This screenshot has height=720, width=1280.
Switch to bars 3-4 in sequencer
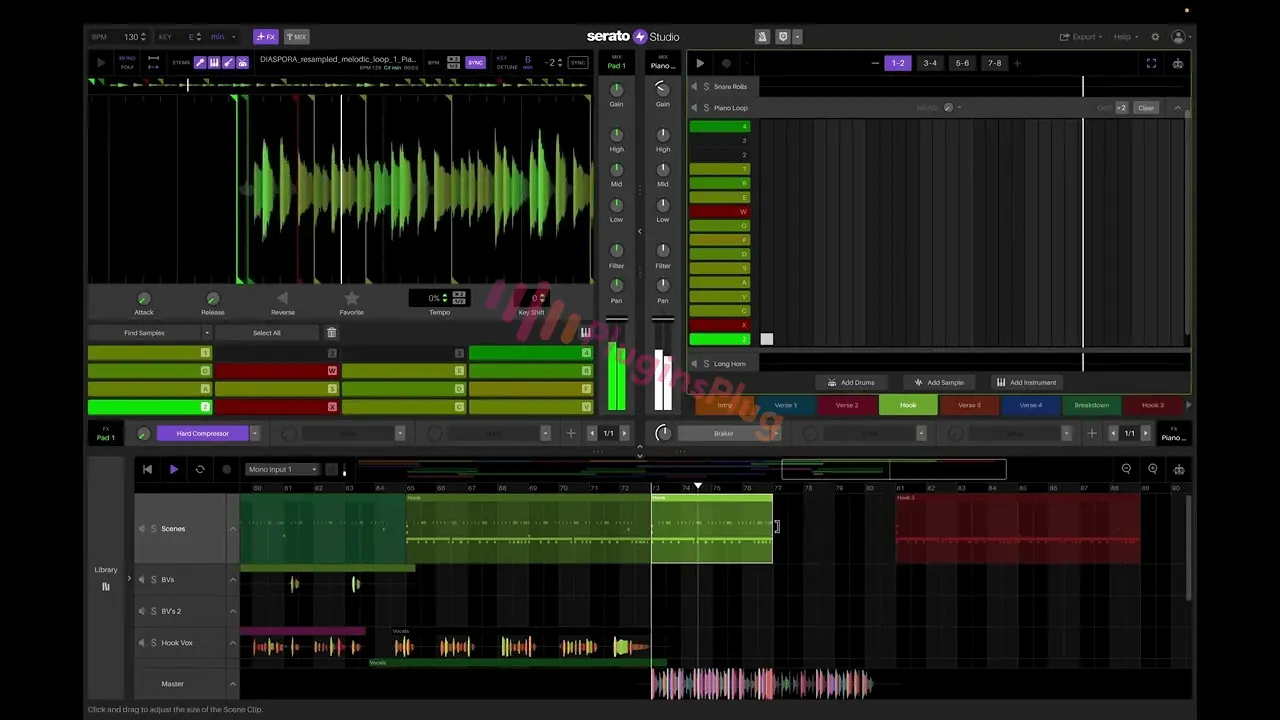[930, 63]
